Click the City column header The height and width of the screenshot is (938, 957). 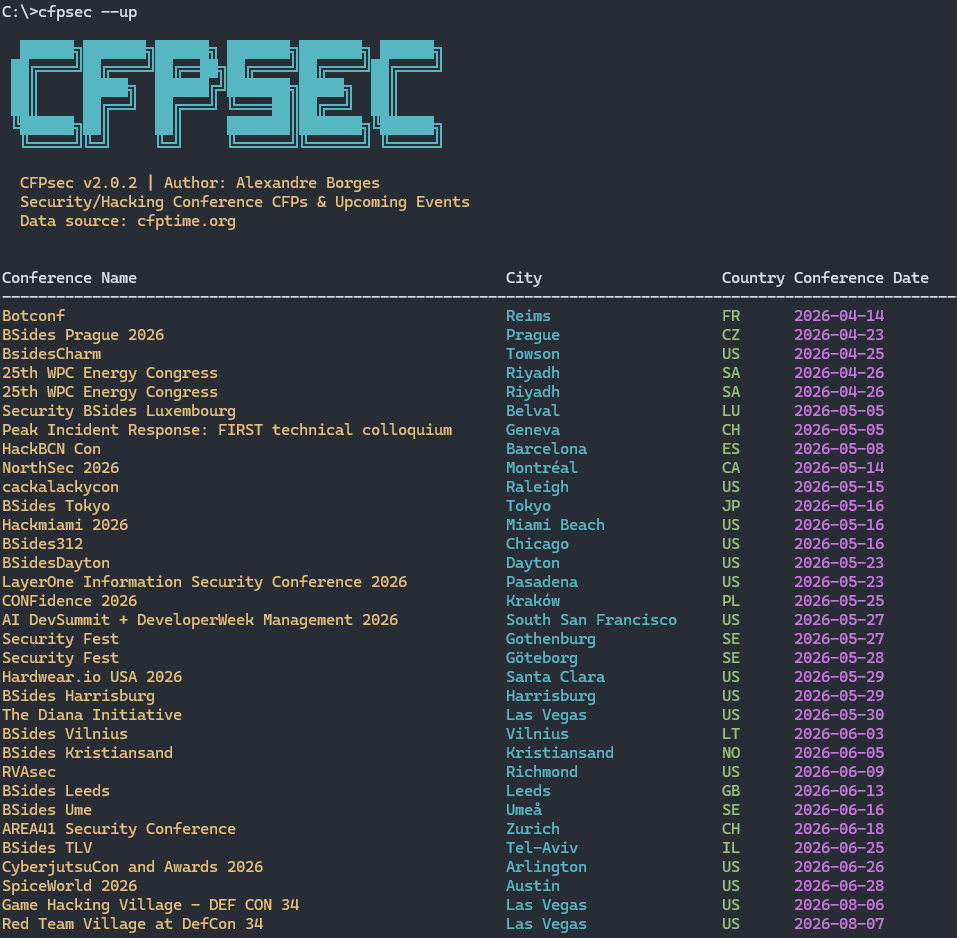tap(523, 278)
